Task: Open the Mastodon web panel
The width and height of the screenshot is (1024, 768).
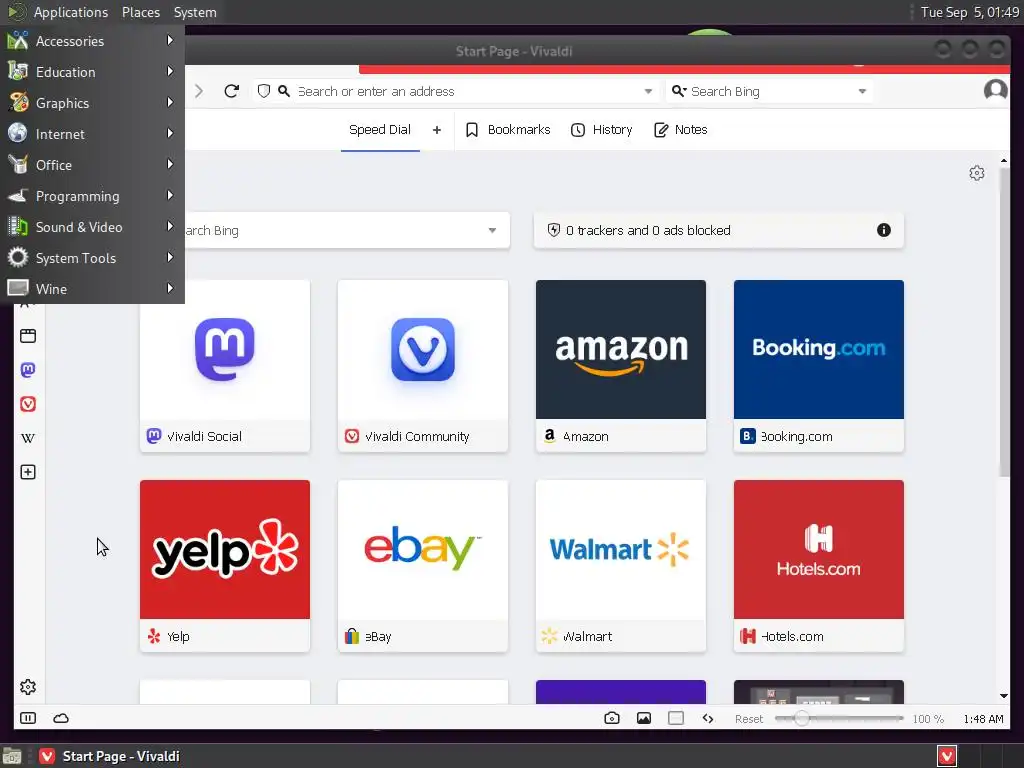Action: (28, 370)
